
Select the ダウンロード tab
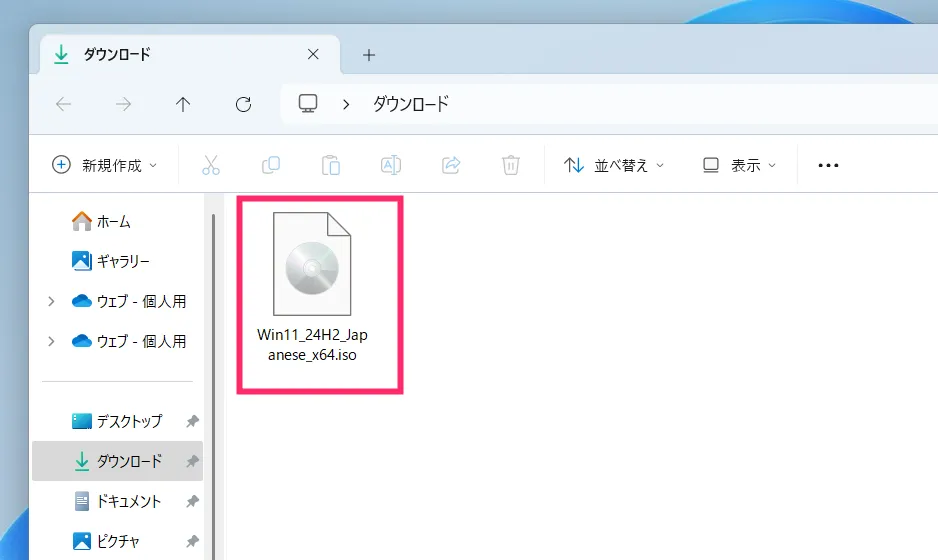(x=190, y=54)
